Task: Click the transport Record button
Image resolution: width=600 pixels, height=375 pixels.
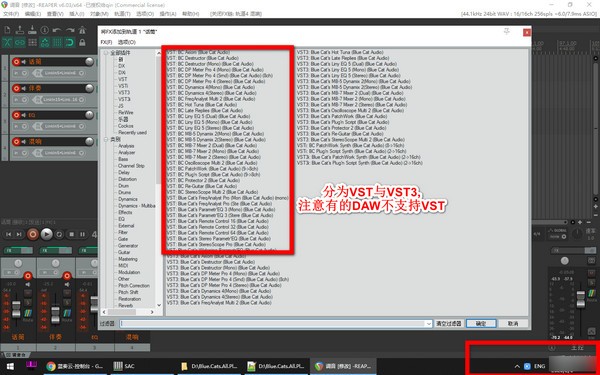Action: point(33,234)
